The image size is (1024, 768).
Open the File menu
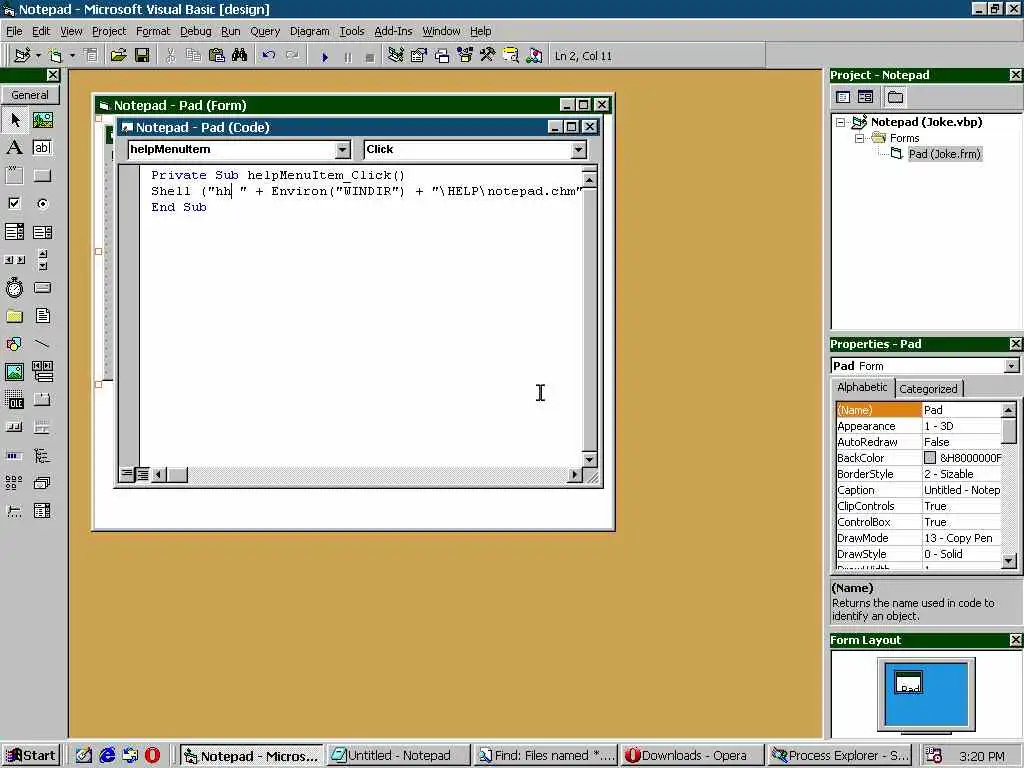(14, 31)
